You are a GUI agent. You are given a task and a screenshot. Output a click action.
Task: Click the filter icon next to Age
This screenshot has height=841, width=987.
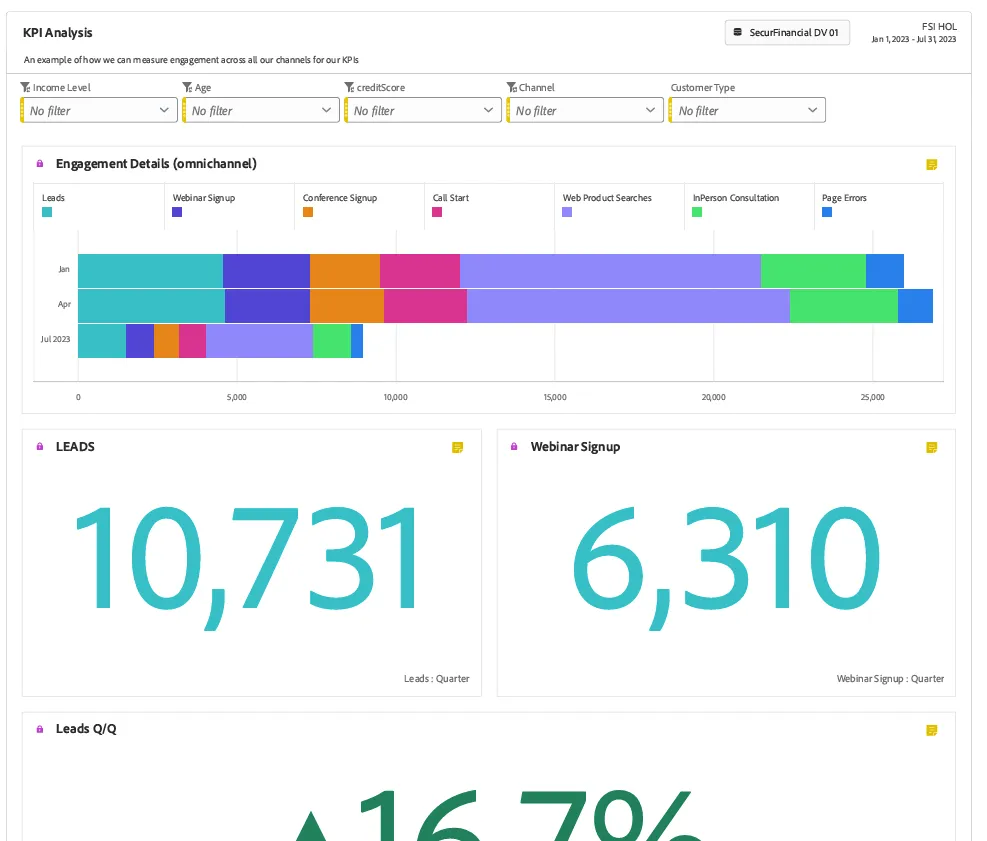(187, 87)
